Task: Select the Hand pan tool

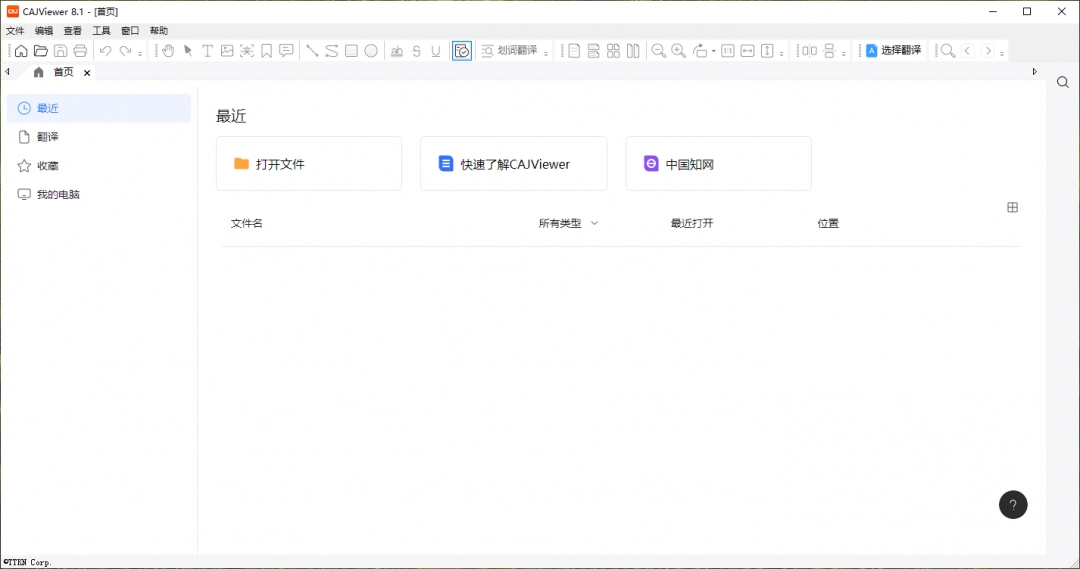Action: pyautogui.click(x=168, y=51)
